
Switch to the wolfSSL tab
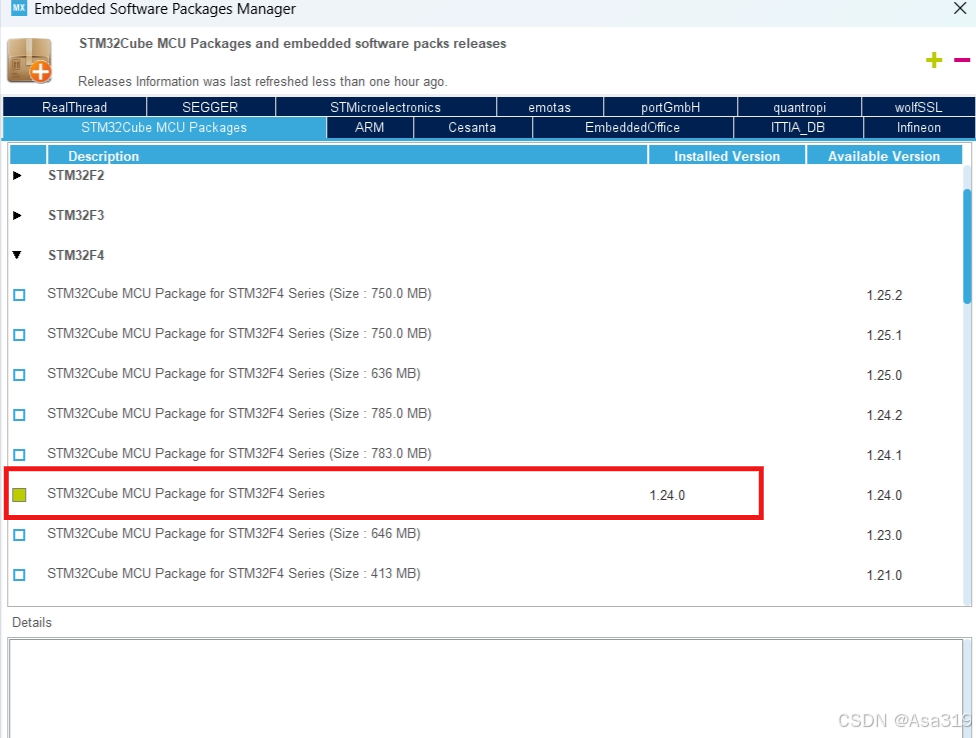coord(919,107)
